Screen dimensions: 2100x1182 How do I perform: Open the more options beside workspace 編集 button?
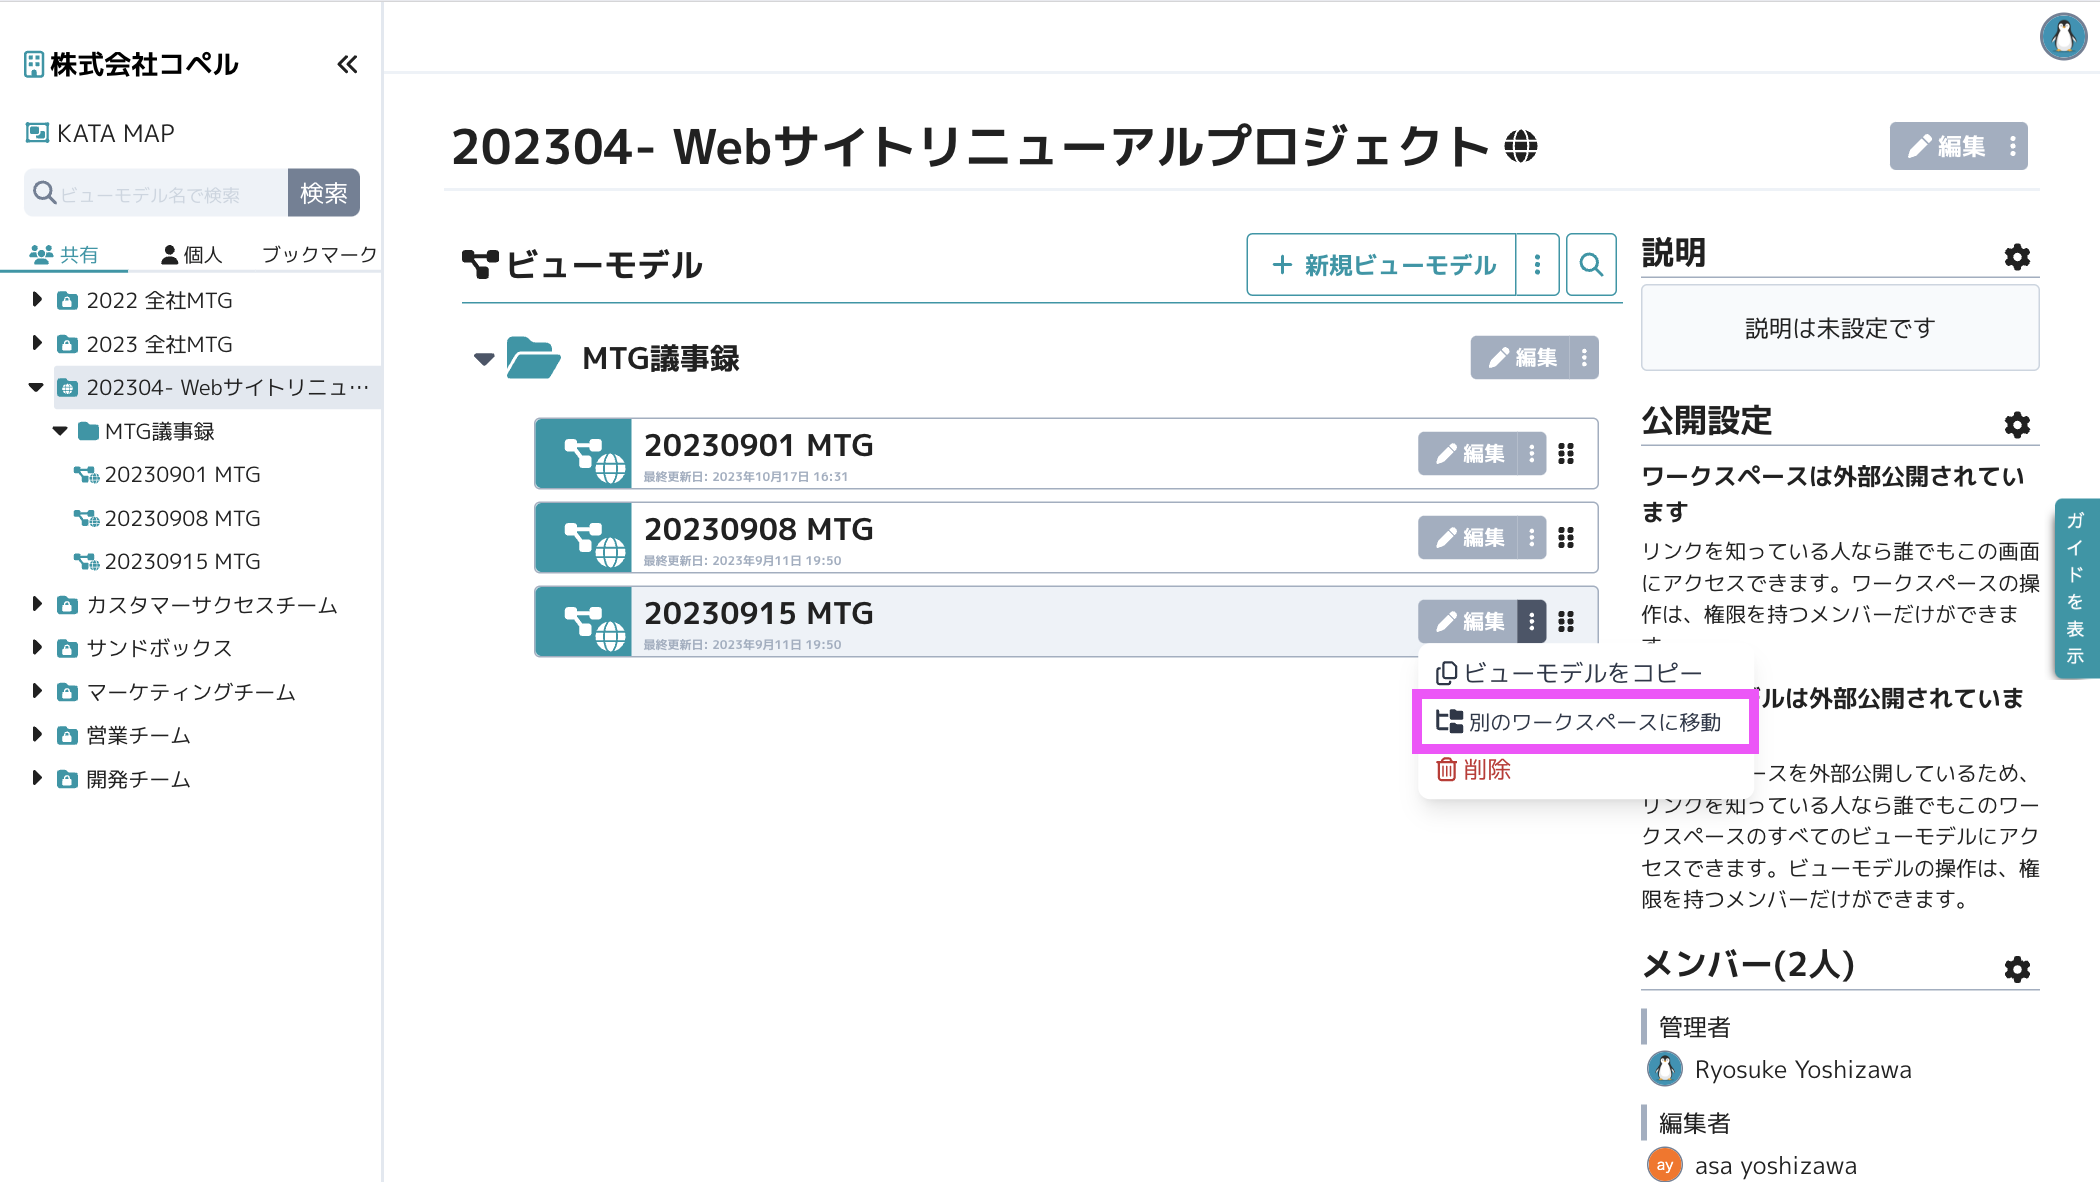pyautogui.click(x=2013, y=147)
